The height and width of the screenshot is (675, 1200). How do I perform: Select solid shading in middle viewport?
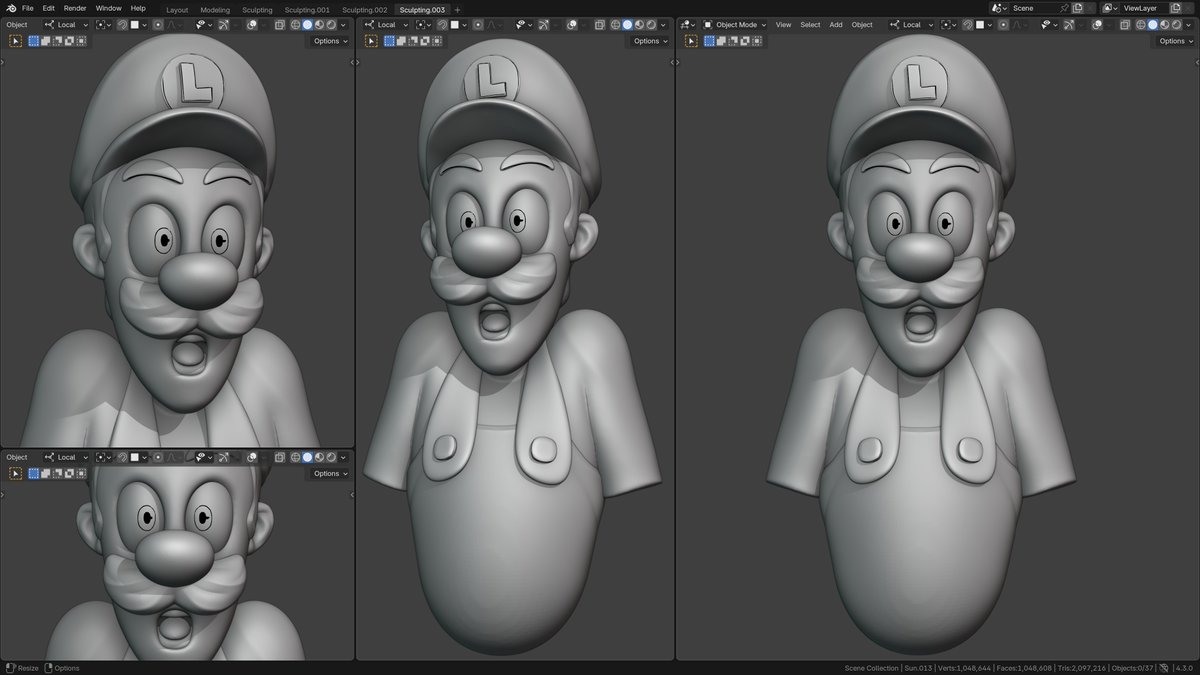point(627,25)
